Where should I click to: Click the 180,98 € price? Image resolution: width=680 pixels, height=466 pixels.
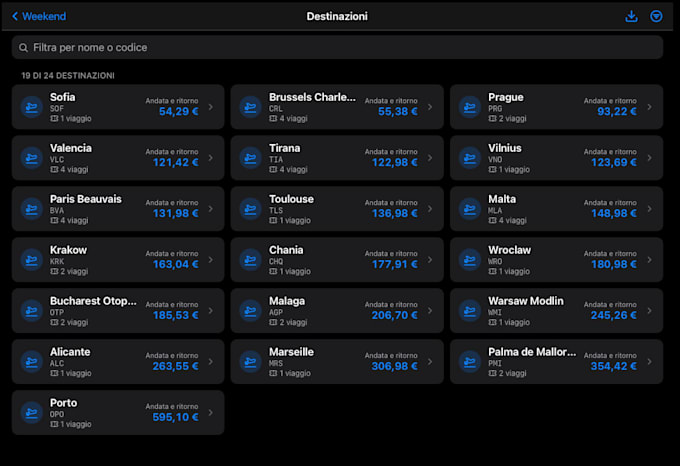(x=614, y=264)
